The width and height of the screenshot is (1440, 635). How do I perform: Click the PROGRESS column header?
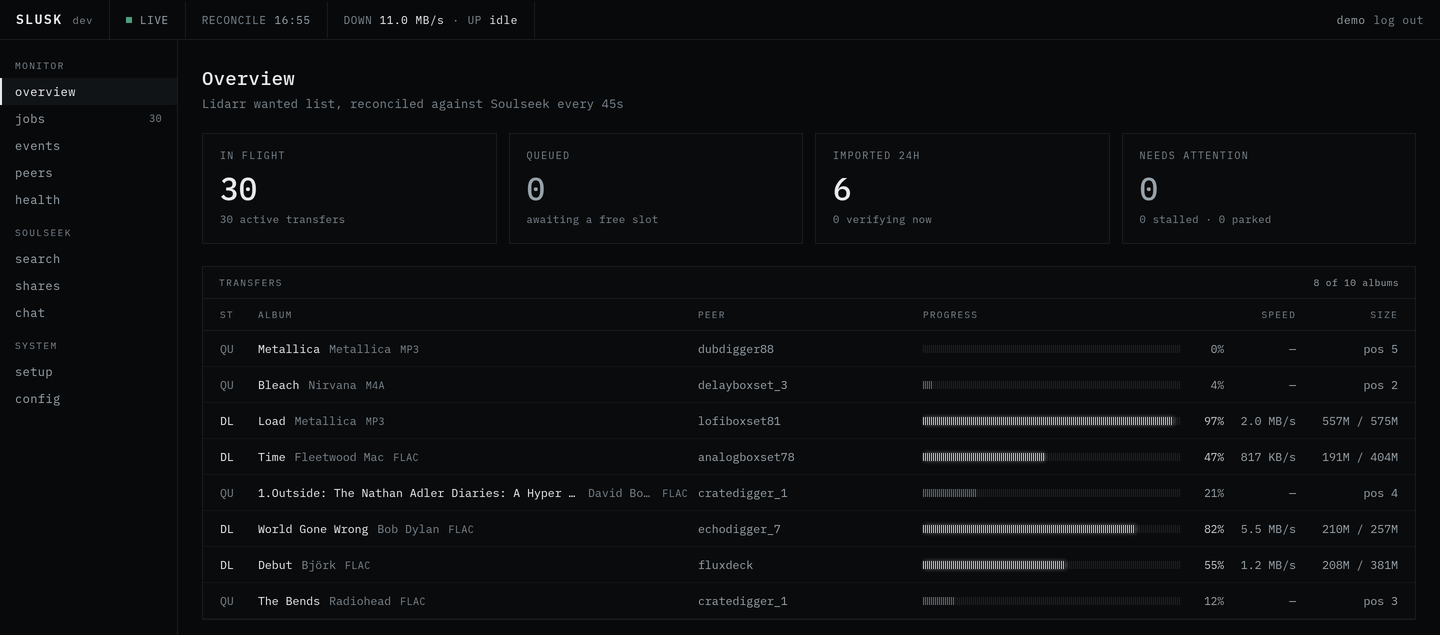click(x=950, y=315)
